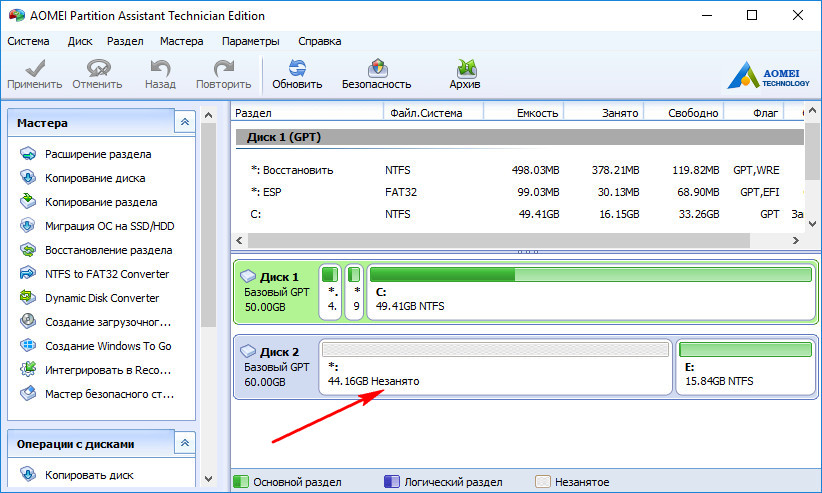
Task: Open the Безопасность toolbar icon
Action: (x=376, y=69)
